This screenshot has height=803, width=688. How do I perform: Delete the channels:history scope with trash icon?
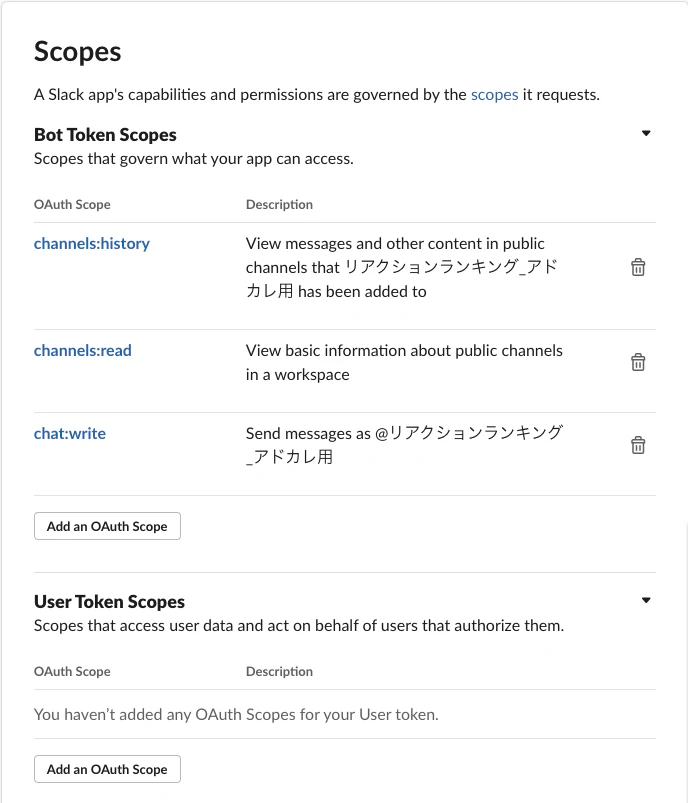tap(638, 267)
